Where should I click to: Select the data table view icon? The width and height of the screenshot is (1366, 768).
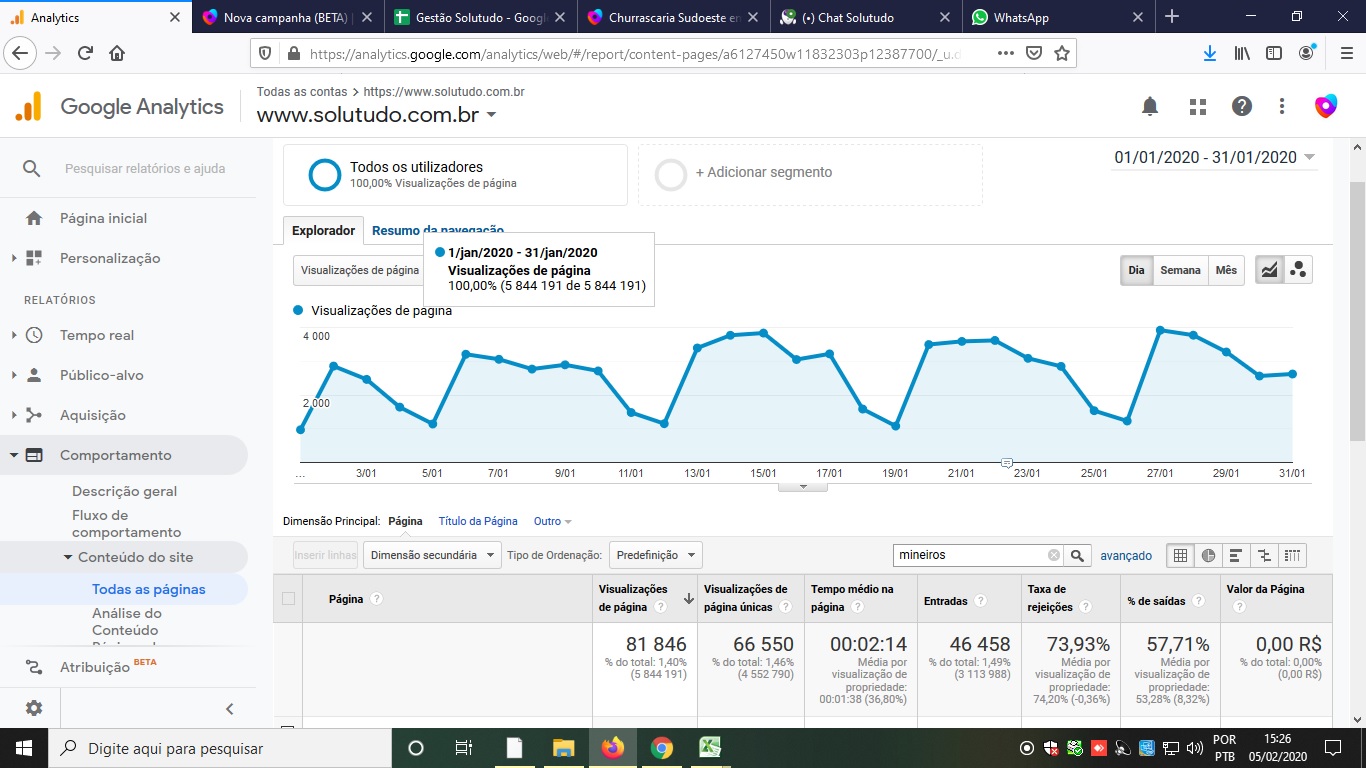pyautogui.click(x=1180, y=555)
